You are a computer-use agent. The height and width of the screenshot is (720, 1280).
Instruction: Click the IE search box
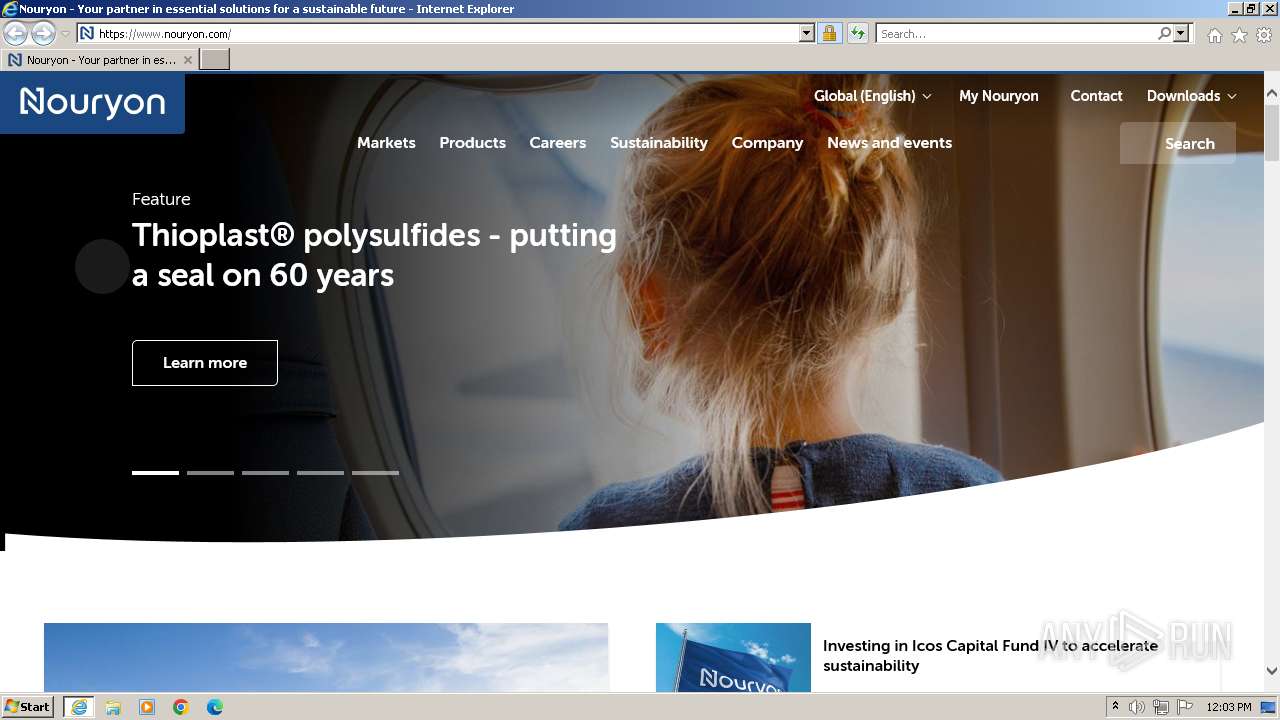tap(1016, 34)
